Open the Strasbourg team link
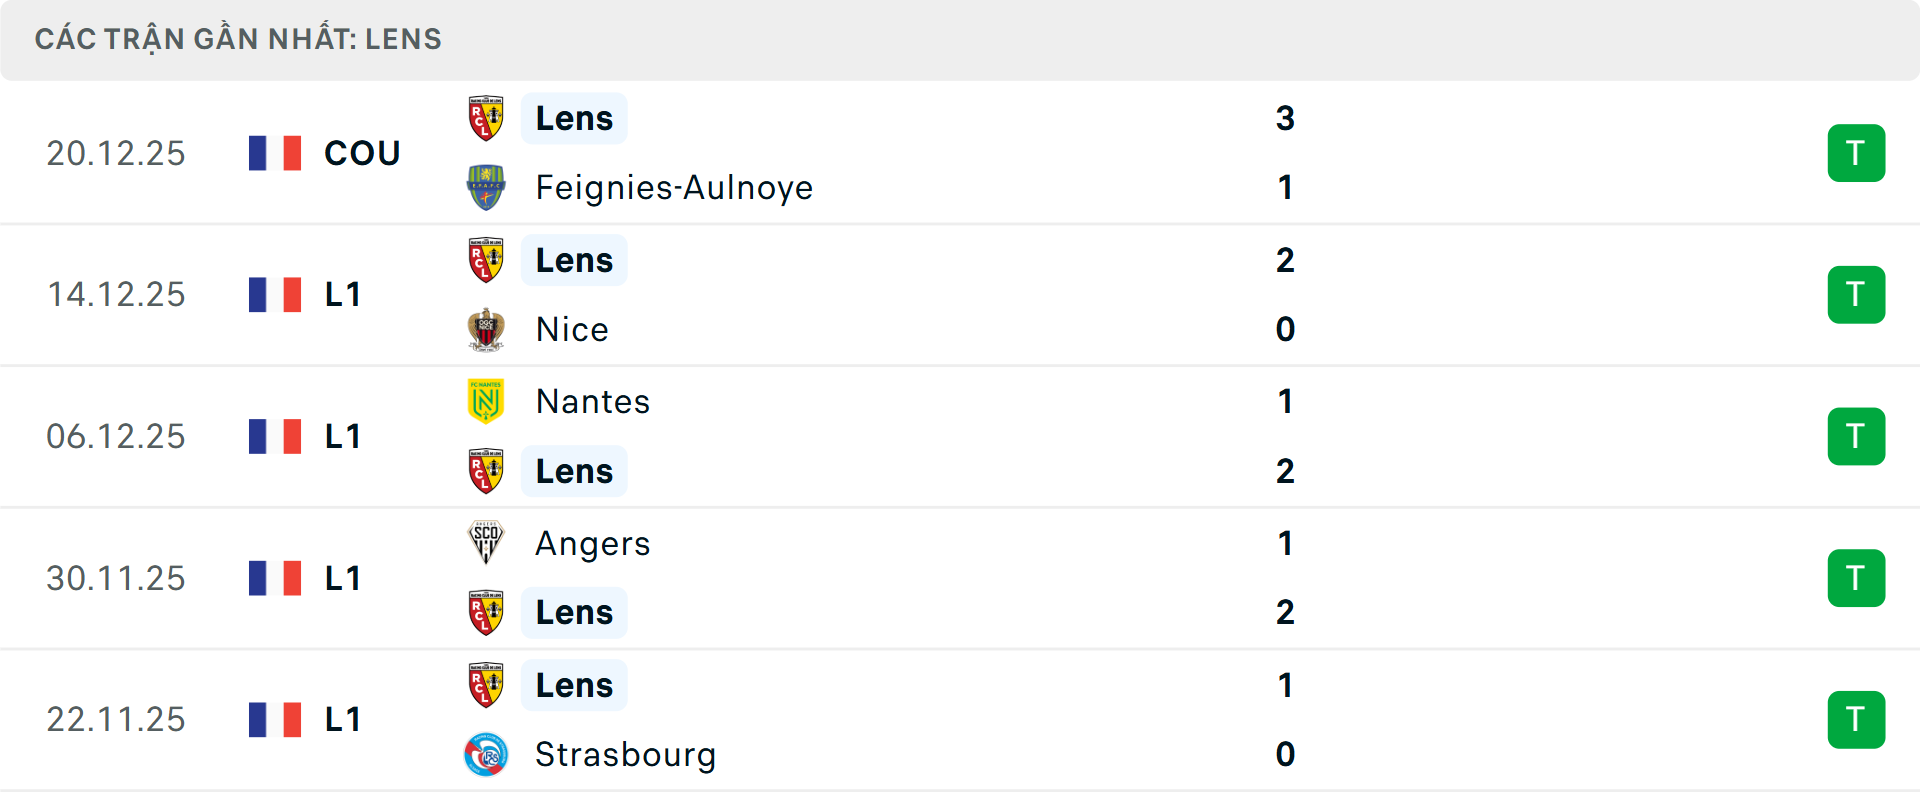The width and height of the screenshot is (1920, 792). (625, 755)
